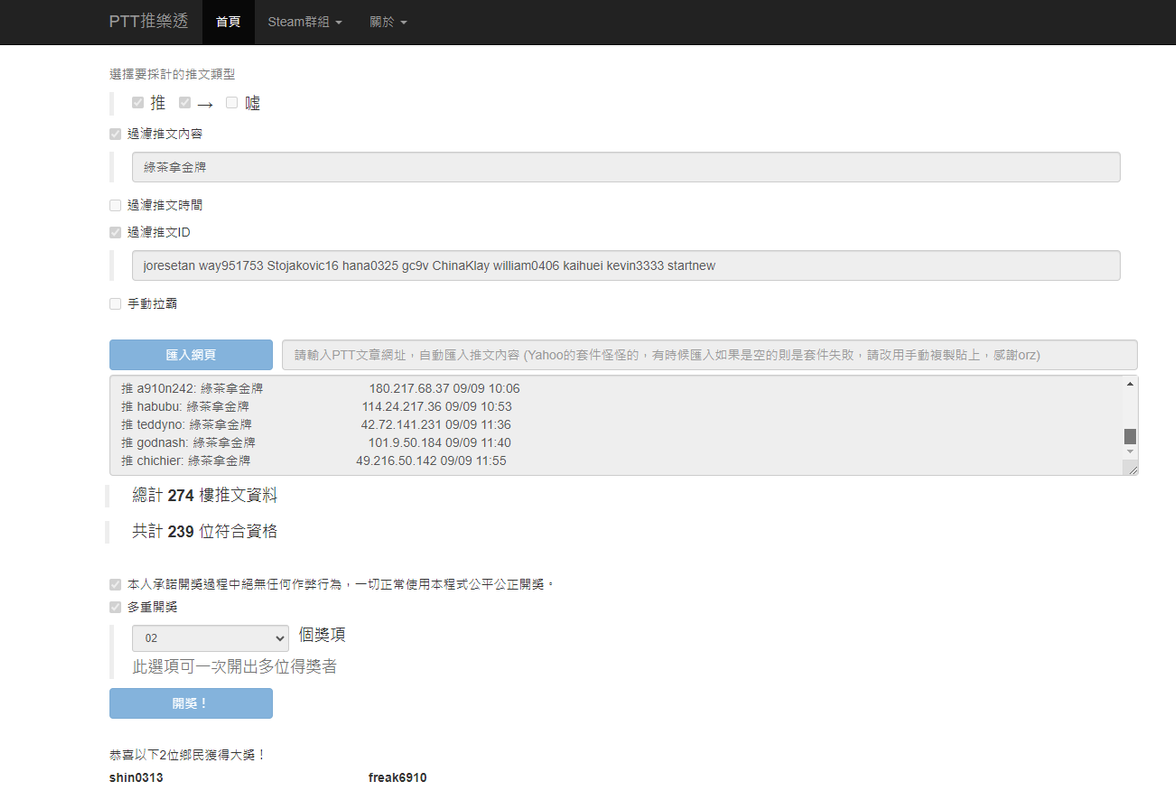This screenshot has height=800, width=1176.
Task: Click the 選擇要採計的推文類型 label
Action: coord(172,74)
